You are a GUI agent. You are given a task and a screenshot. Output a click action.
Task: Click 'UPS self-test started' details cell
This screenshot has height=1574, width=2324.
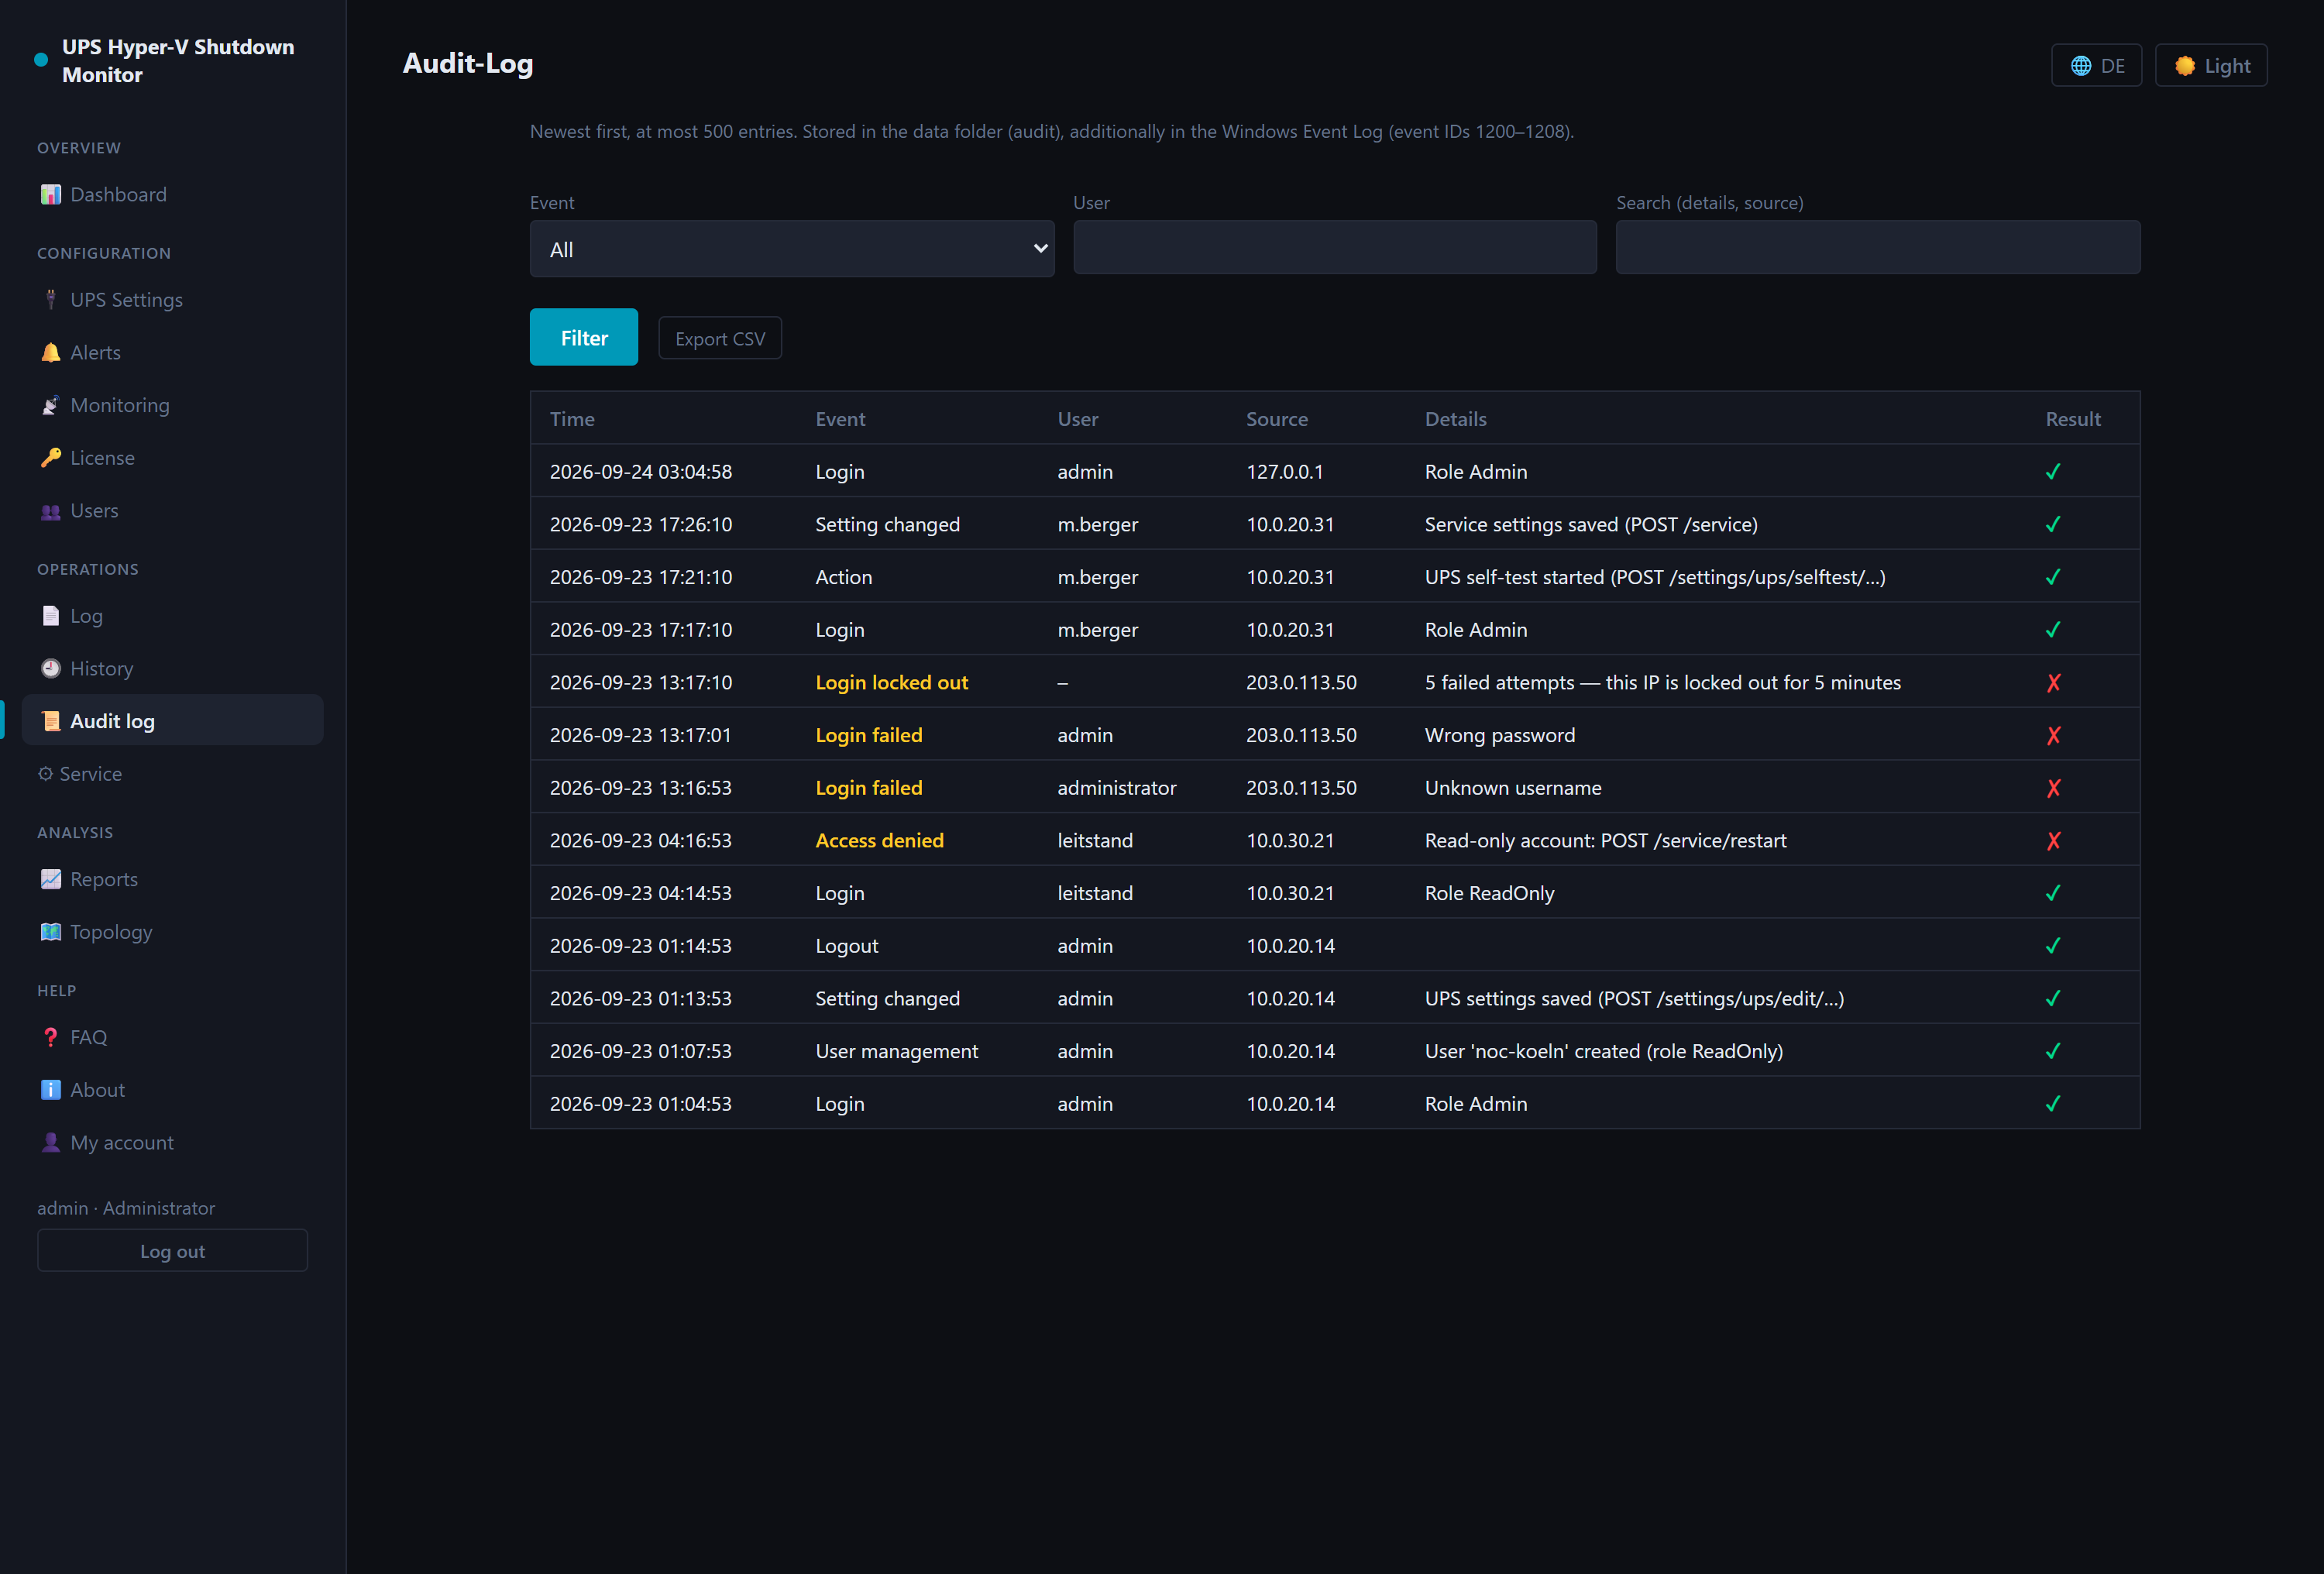pos(1655,577)
